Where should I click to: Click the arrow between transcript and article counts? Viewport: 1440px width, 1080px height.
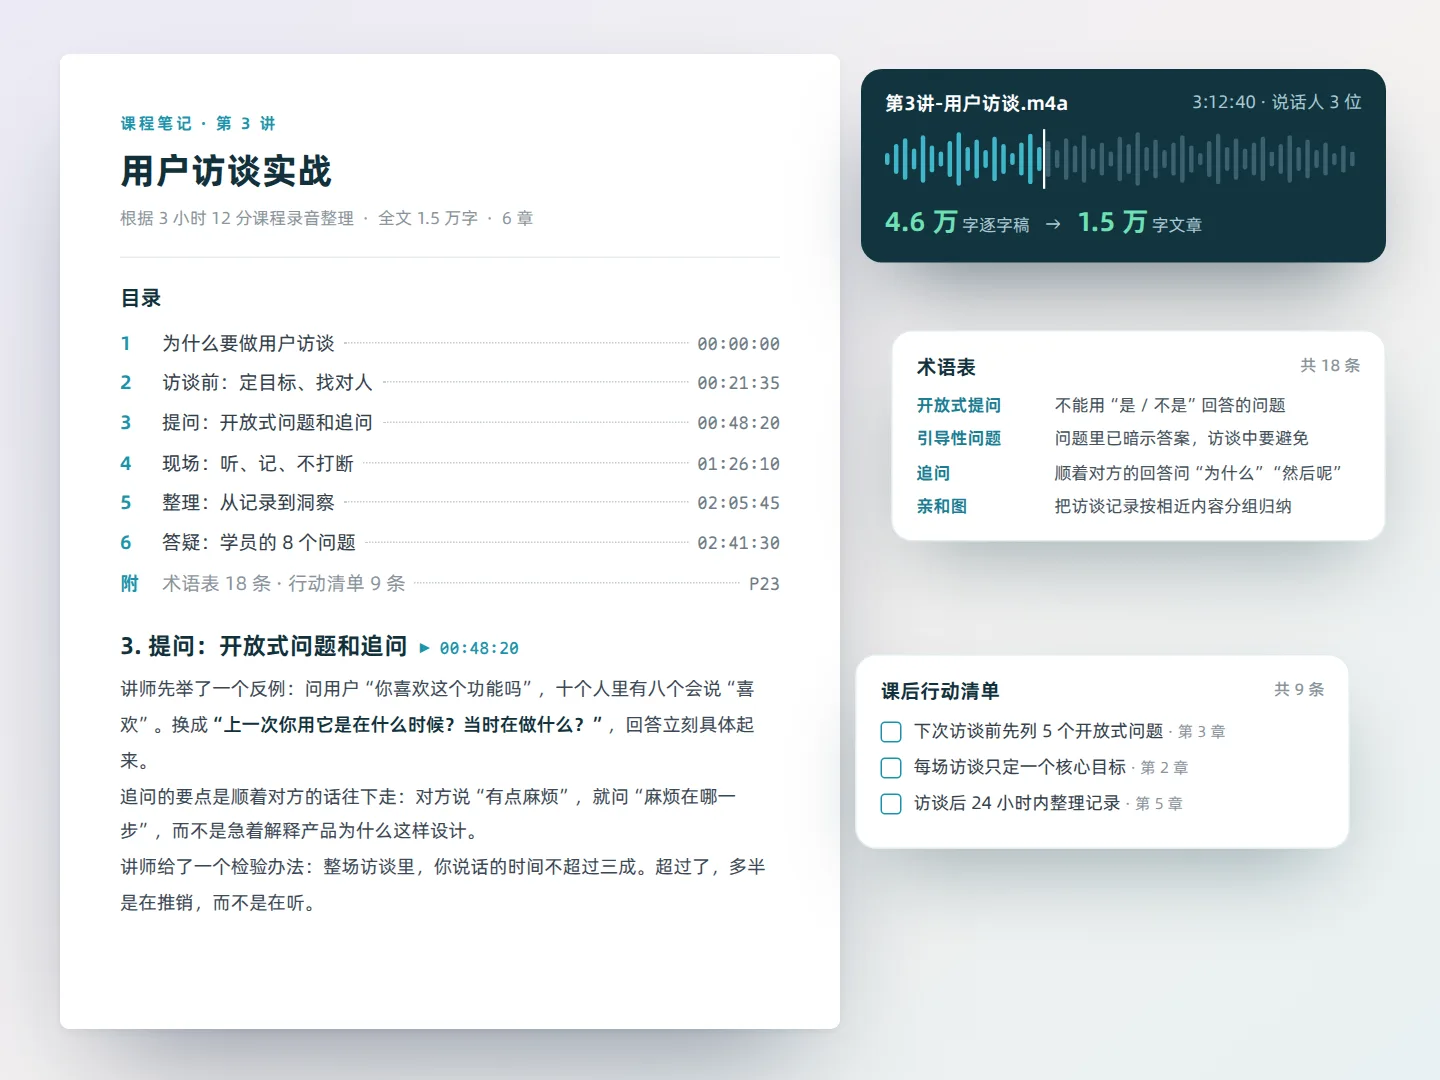pos(1053,224)
